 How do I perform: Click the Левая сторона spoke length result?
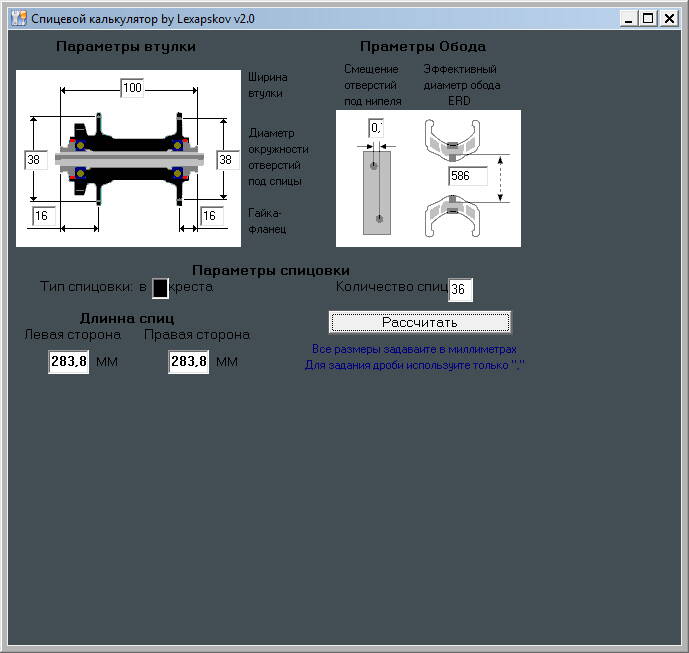pyautogui.click(x=68, y=362)
